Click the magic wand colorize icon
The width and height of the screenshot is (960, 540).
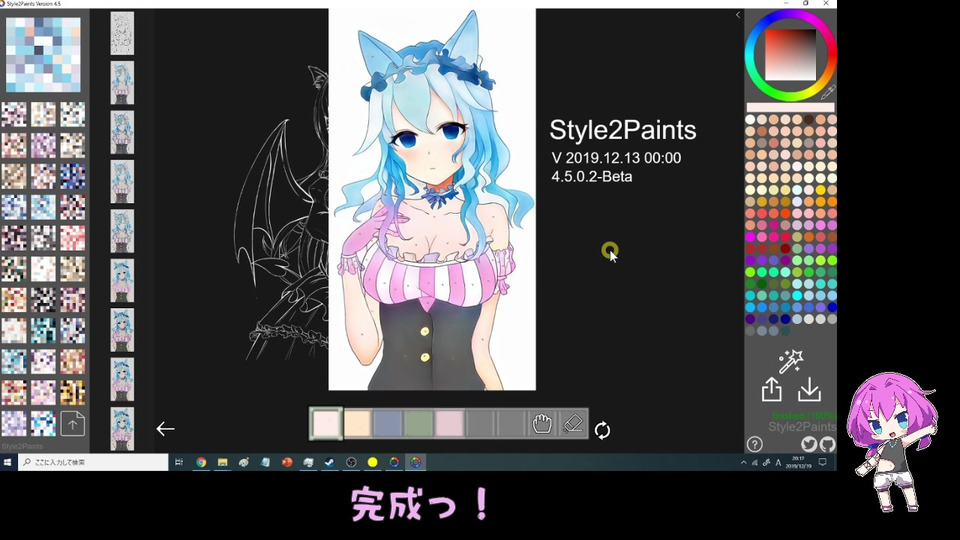point(790,361)
